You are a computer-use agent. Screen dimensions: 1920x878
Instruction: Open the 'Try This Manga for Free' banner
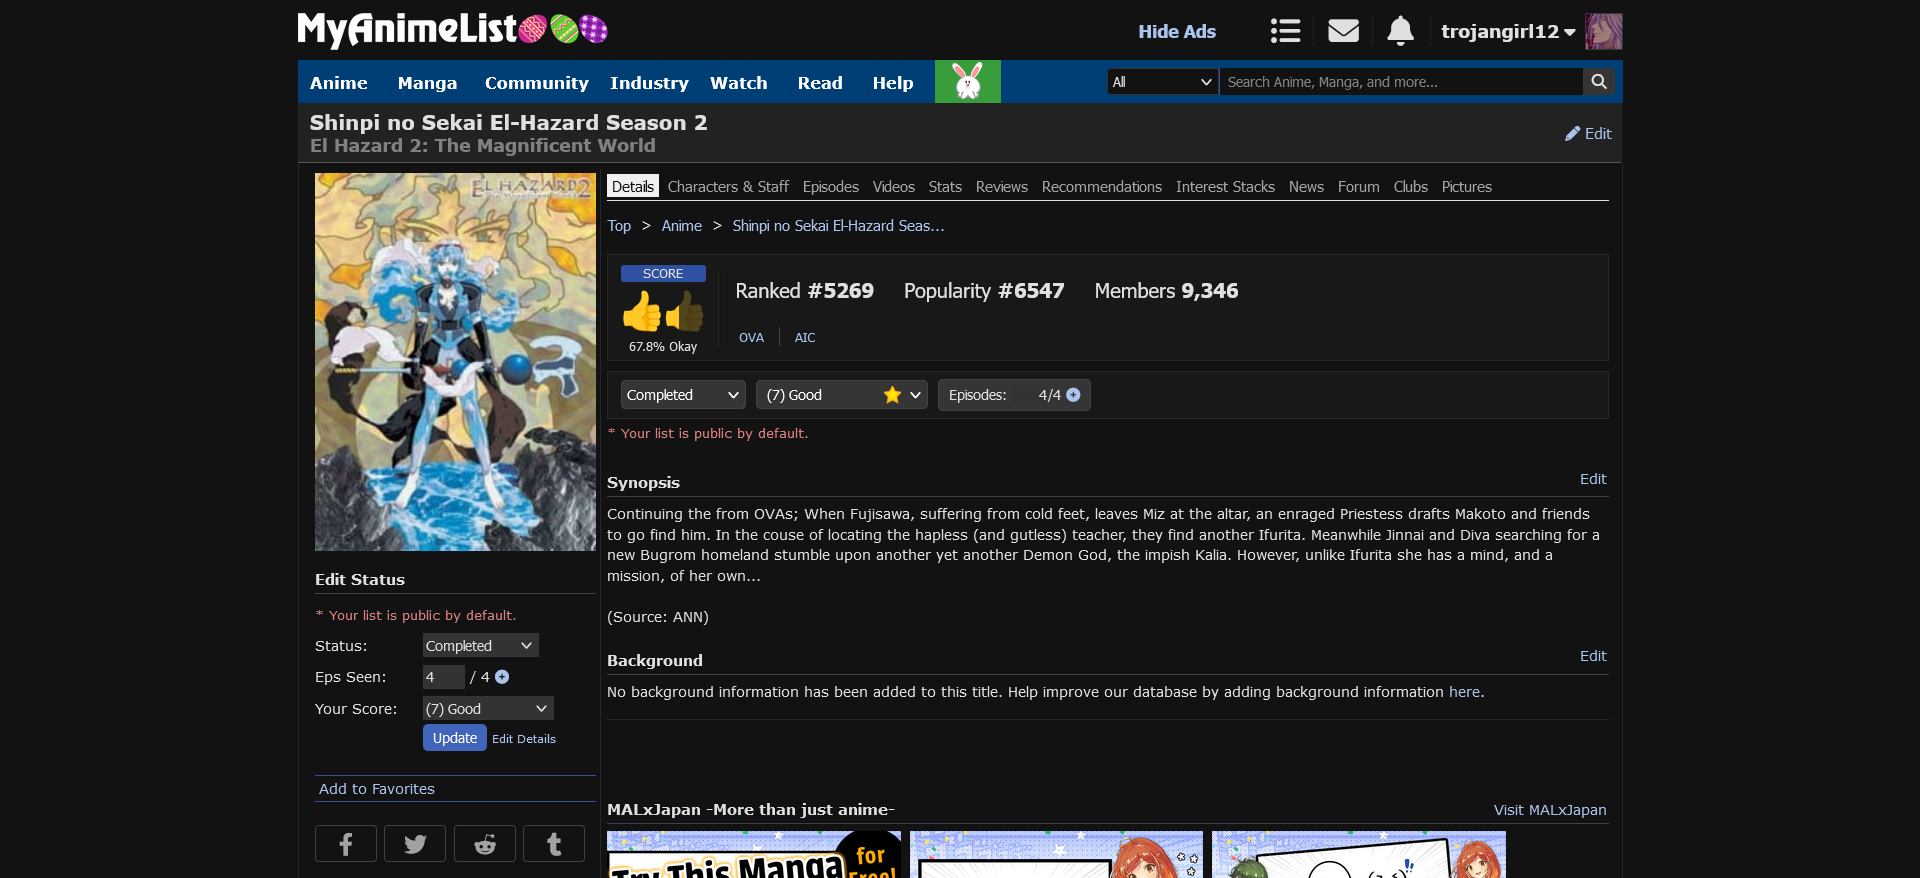tap(754, 854)
